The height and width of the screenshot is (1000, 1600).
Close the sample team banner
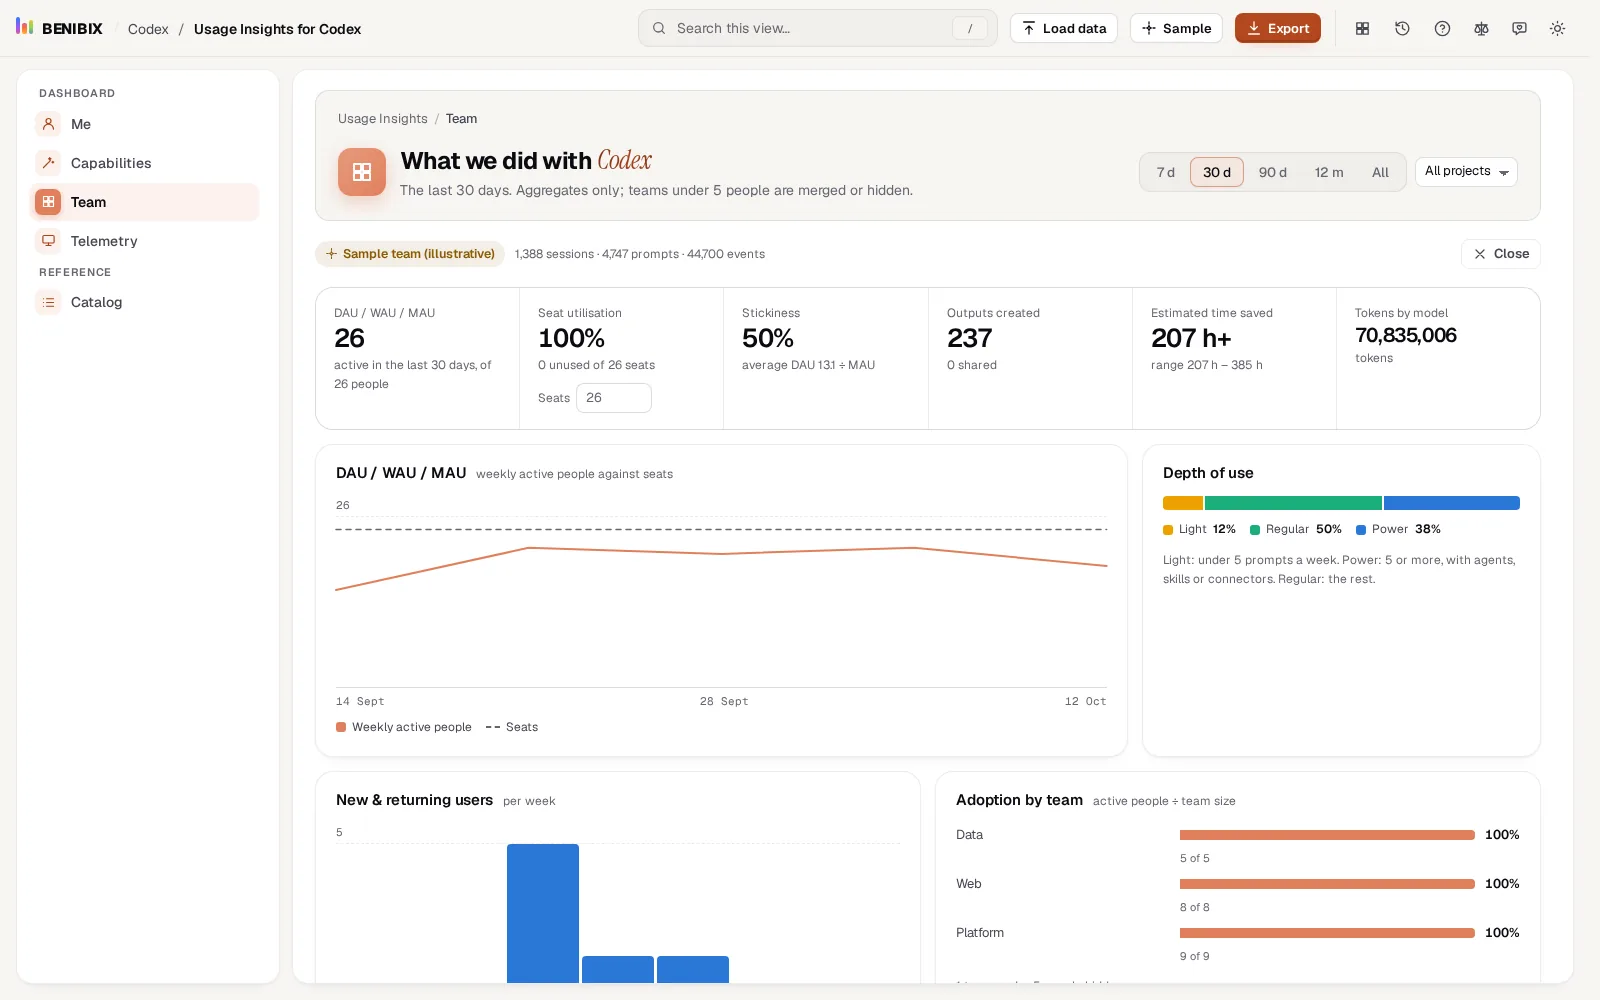click(1501, 254)
